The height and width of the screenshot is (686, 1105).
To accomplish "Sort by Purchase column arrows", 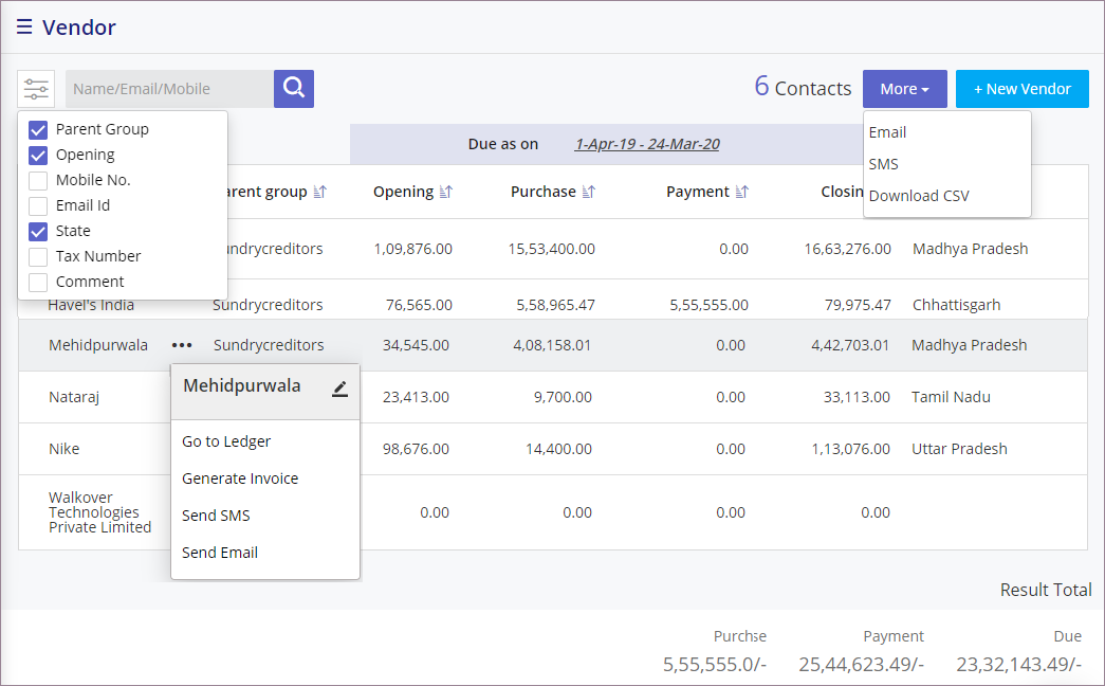I will pos(589,192).
